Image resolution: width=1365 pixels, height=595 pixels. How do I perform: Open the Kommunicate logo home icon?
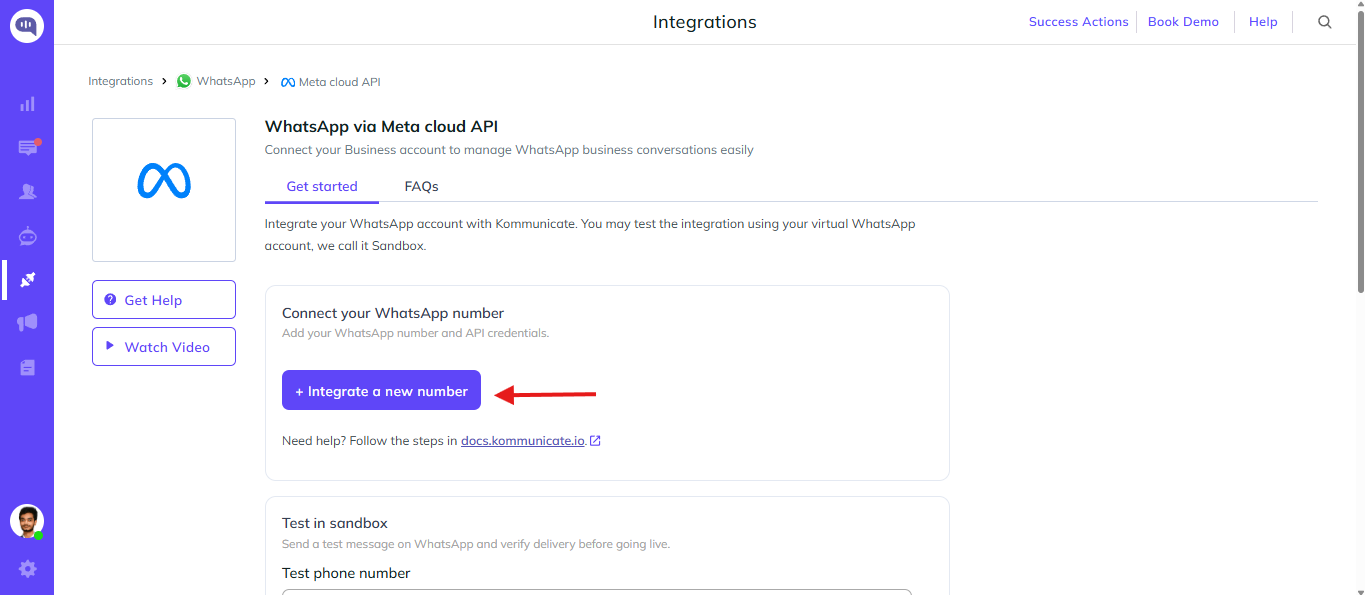[27, 25]
